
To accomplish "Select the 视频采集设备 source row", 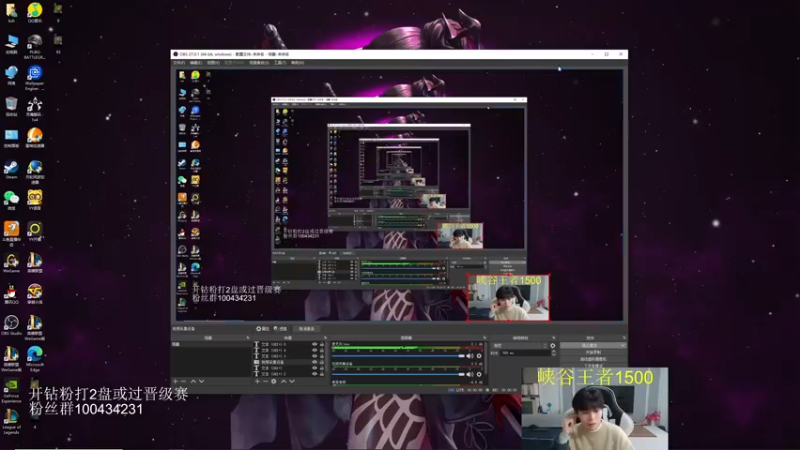I will point(289,362).
